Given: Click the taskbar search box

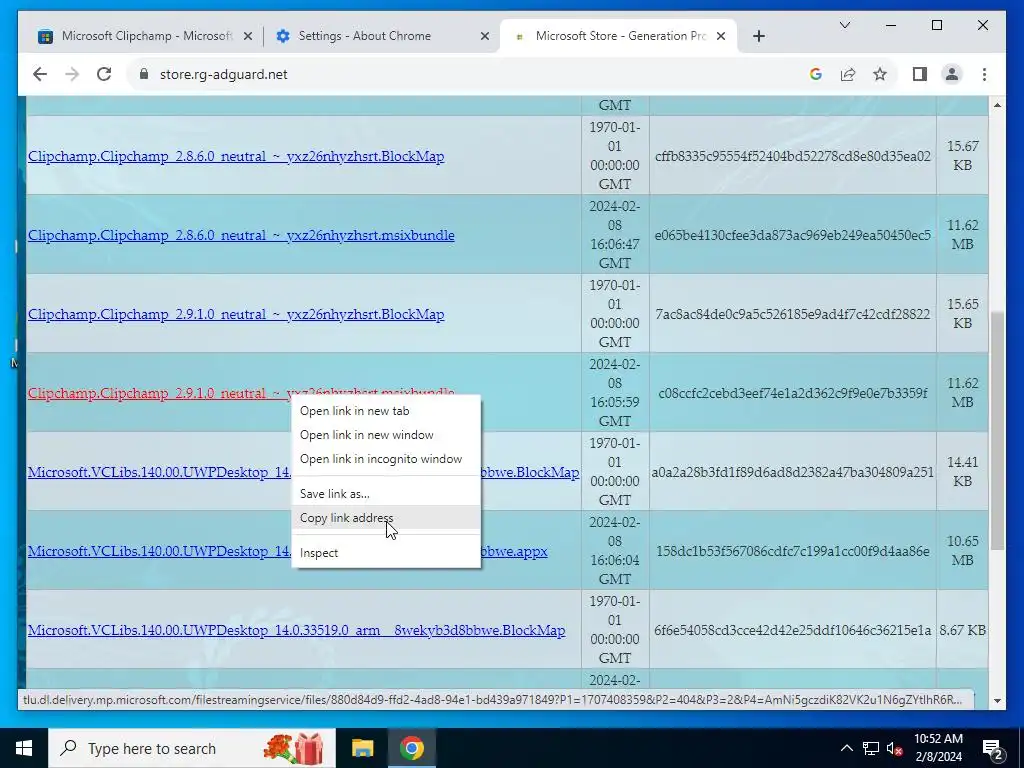Looking at the screenshot, I should tap(192, 748).
